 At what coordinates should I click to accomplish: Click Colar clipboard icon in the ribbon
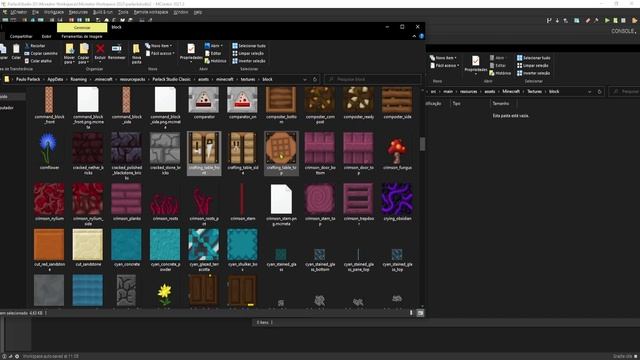pyautogui.click(x=16, y=49)
